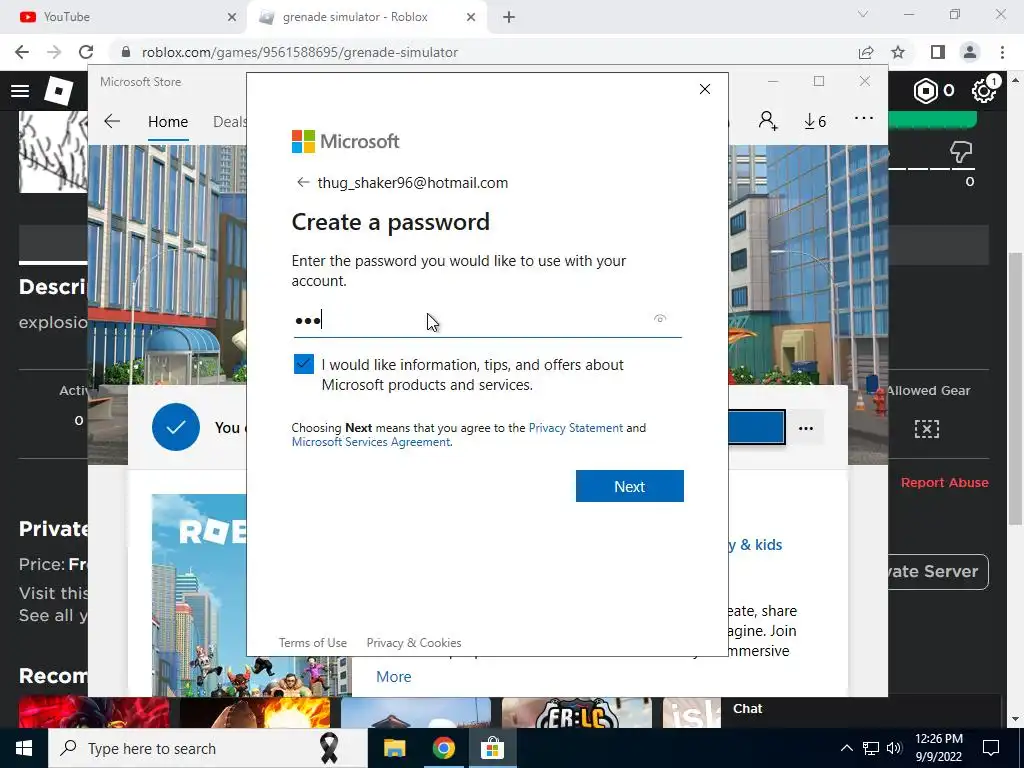Open the Privacy & Cookies link
Screen dimensions: 1024x768
[x=414, y=643]
